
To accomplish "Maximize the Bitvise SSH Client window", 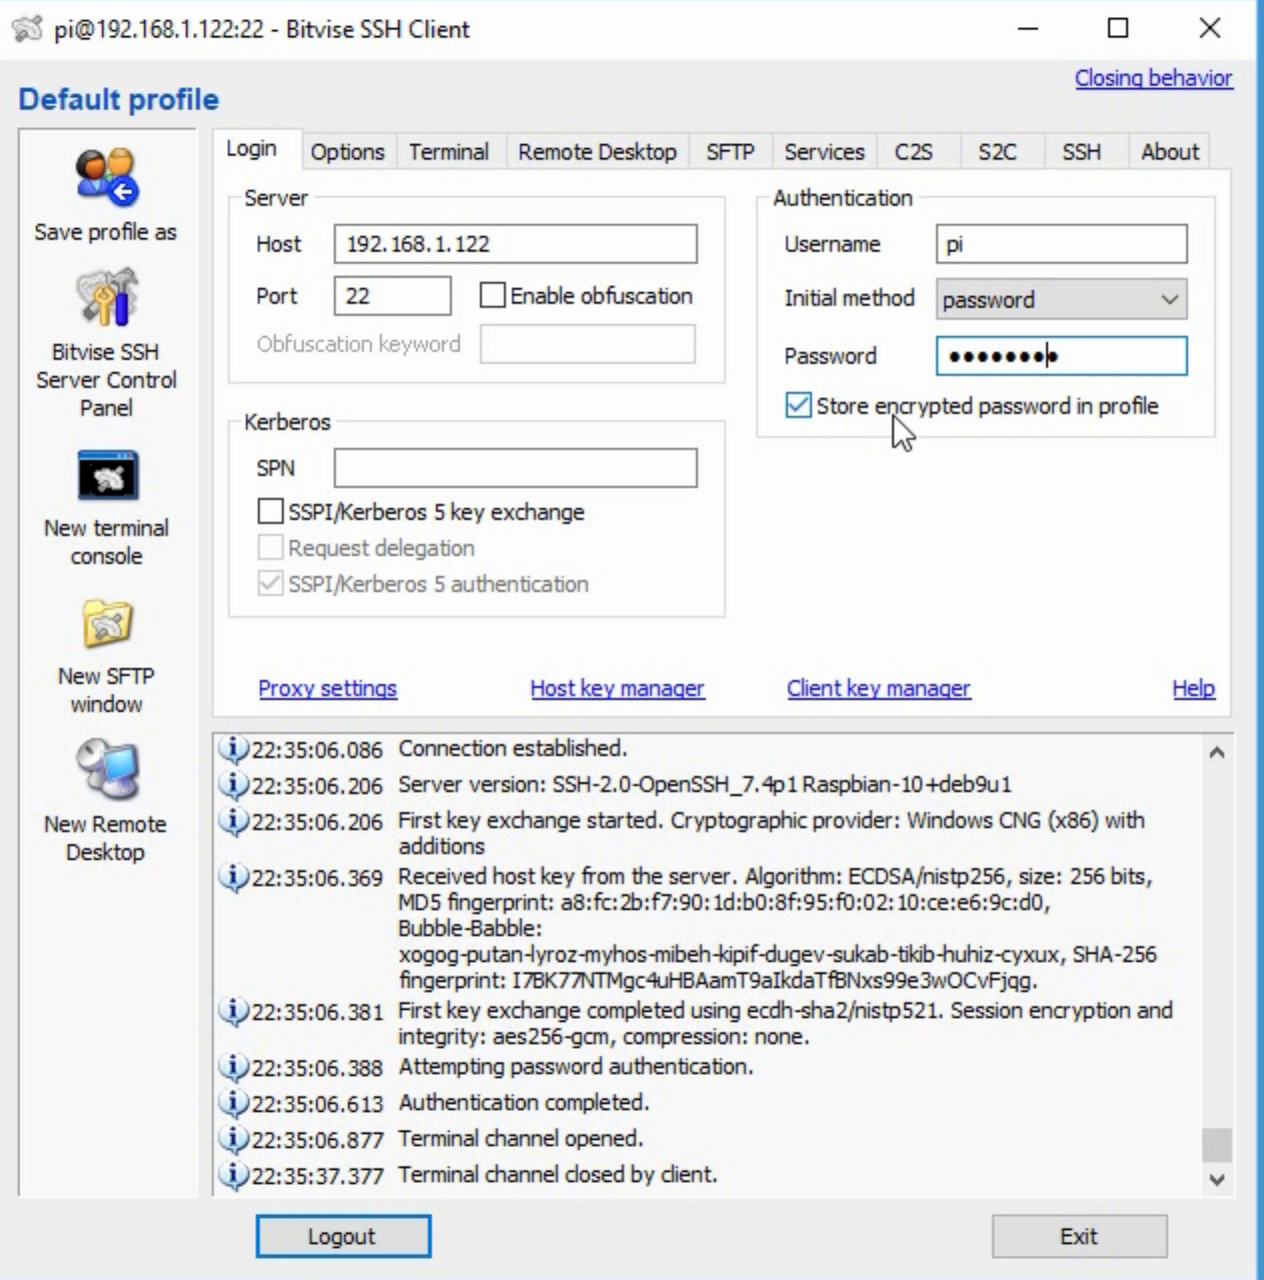I will (x=1118, y=28).
